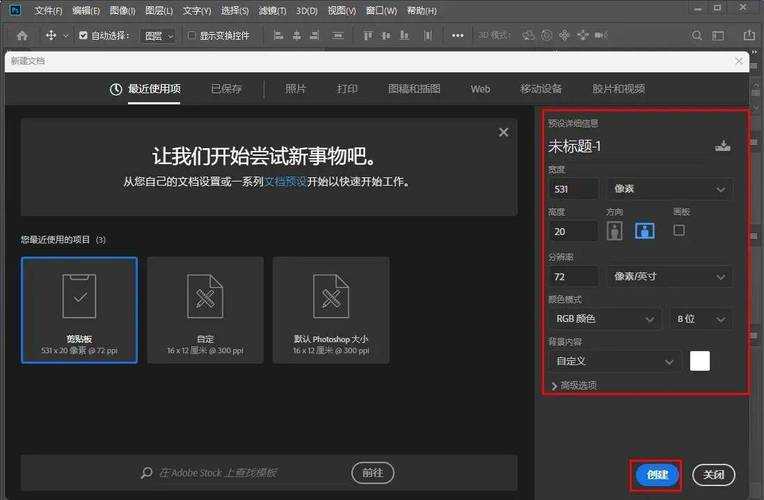Screen dimensions: 764x500
Task: Open the Move tool preset chevron
Action: (66, 36)
